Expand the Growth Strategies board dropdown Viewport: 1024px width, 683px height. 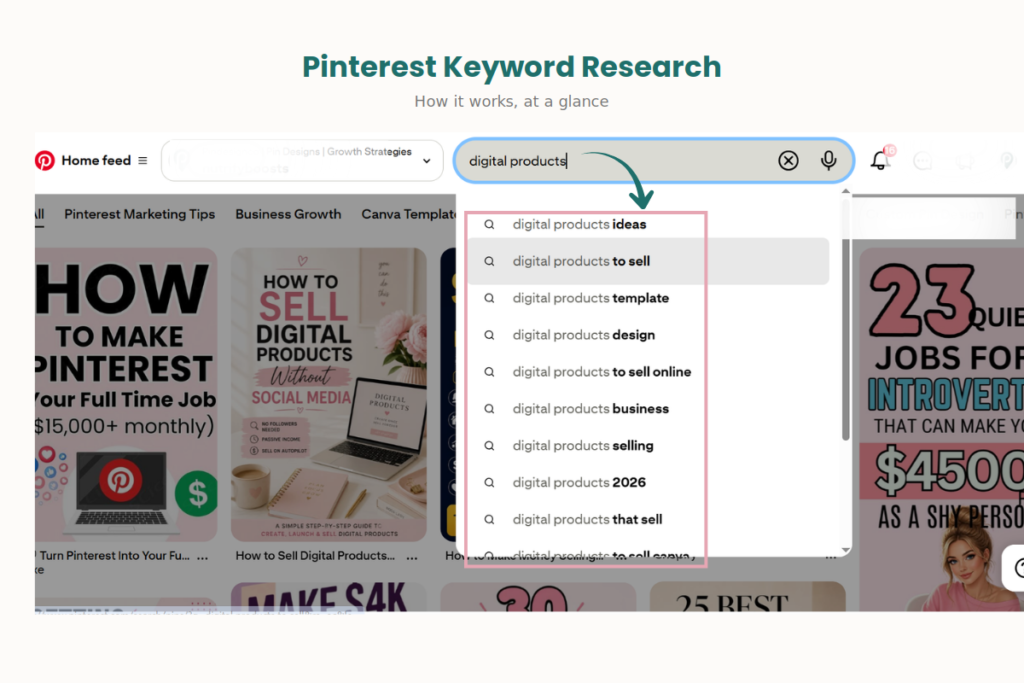426,161
